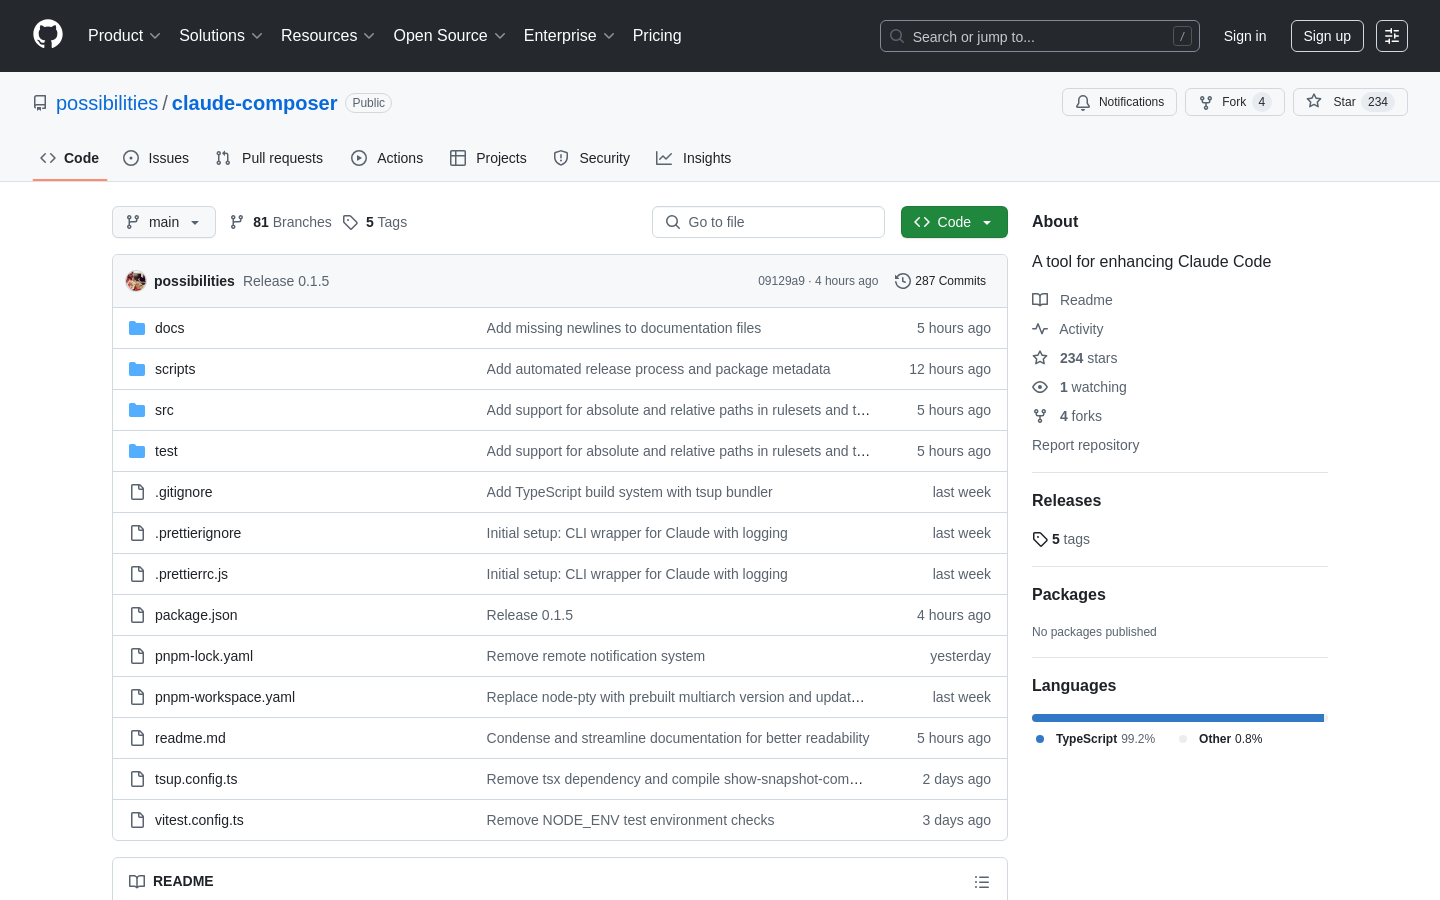The height and width of the screenshot is (900, 1440).
Task: Click the test folder icon
Action: [x=137, y=451]
